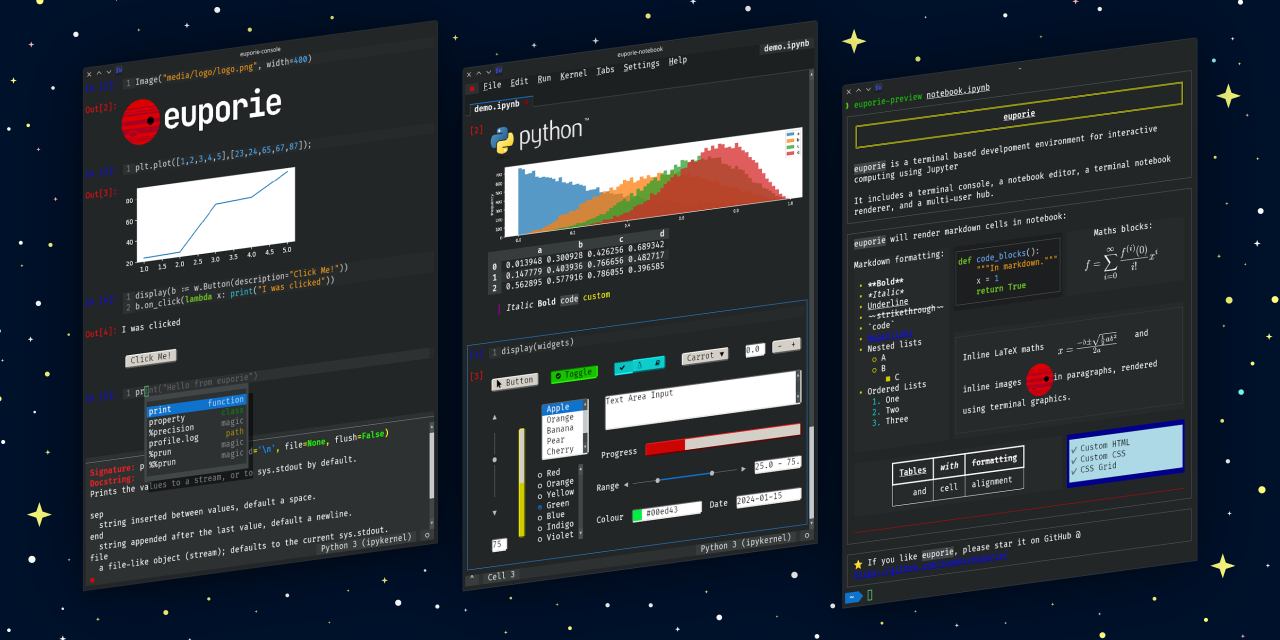Click the red euporie logo beside File menu
This screenshot has height=640, width=1280.
(472, 88)
